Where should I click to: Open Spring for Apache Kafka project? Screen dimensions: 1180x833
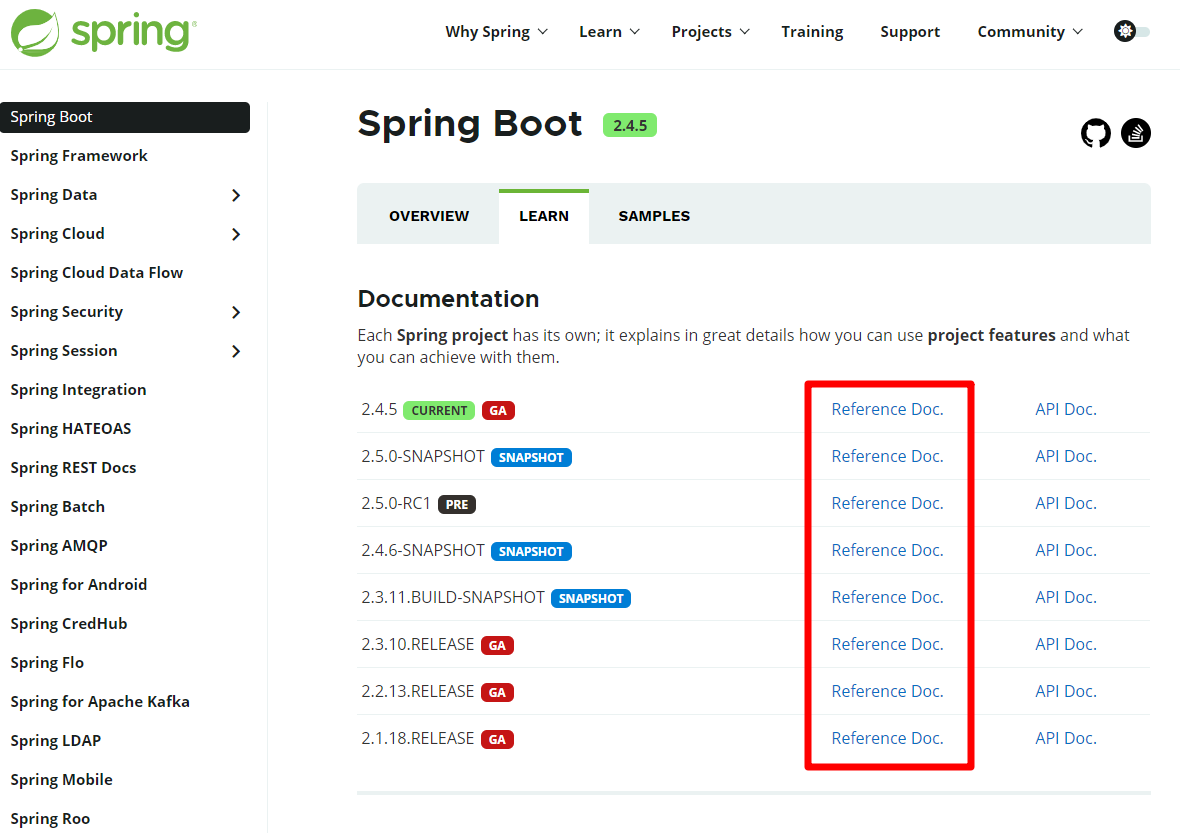point(100,702)
